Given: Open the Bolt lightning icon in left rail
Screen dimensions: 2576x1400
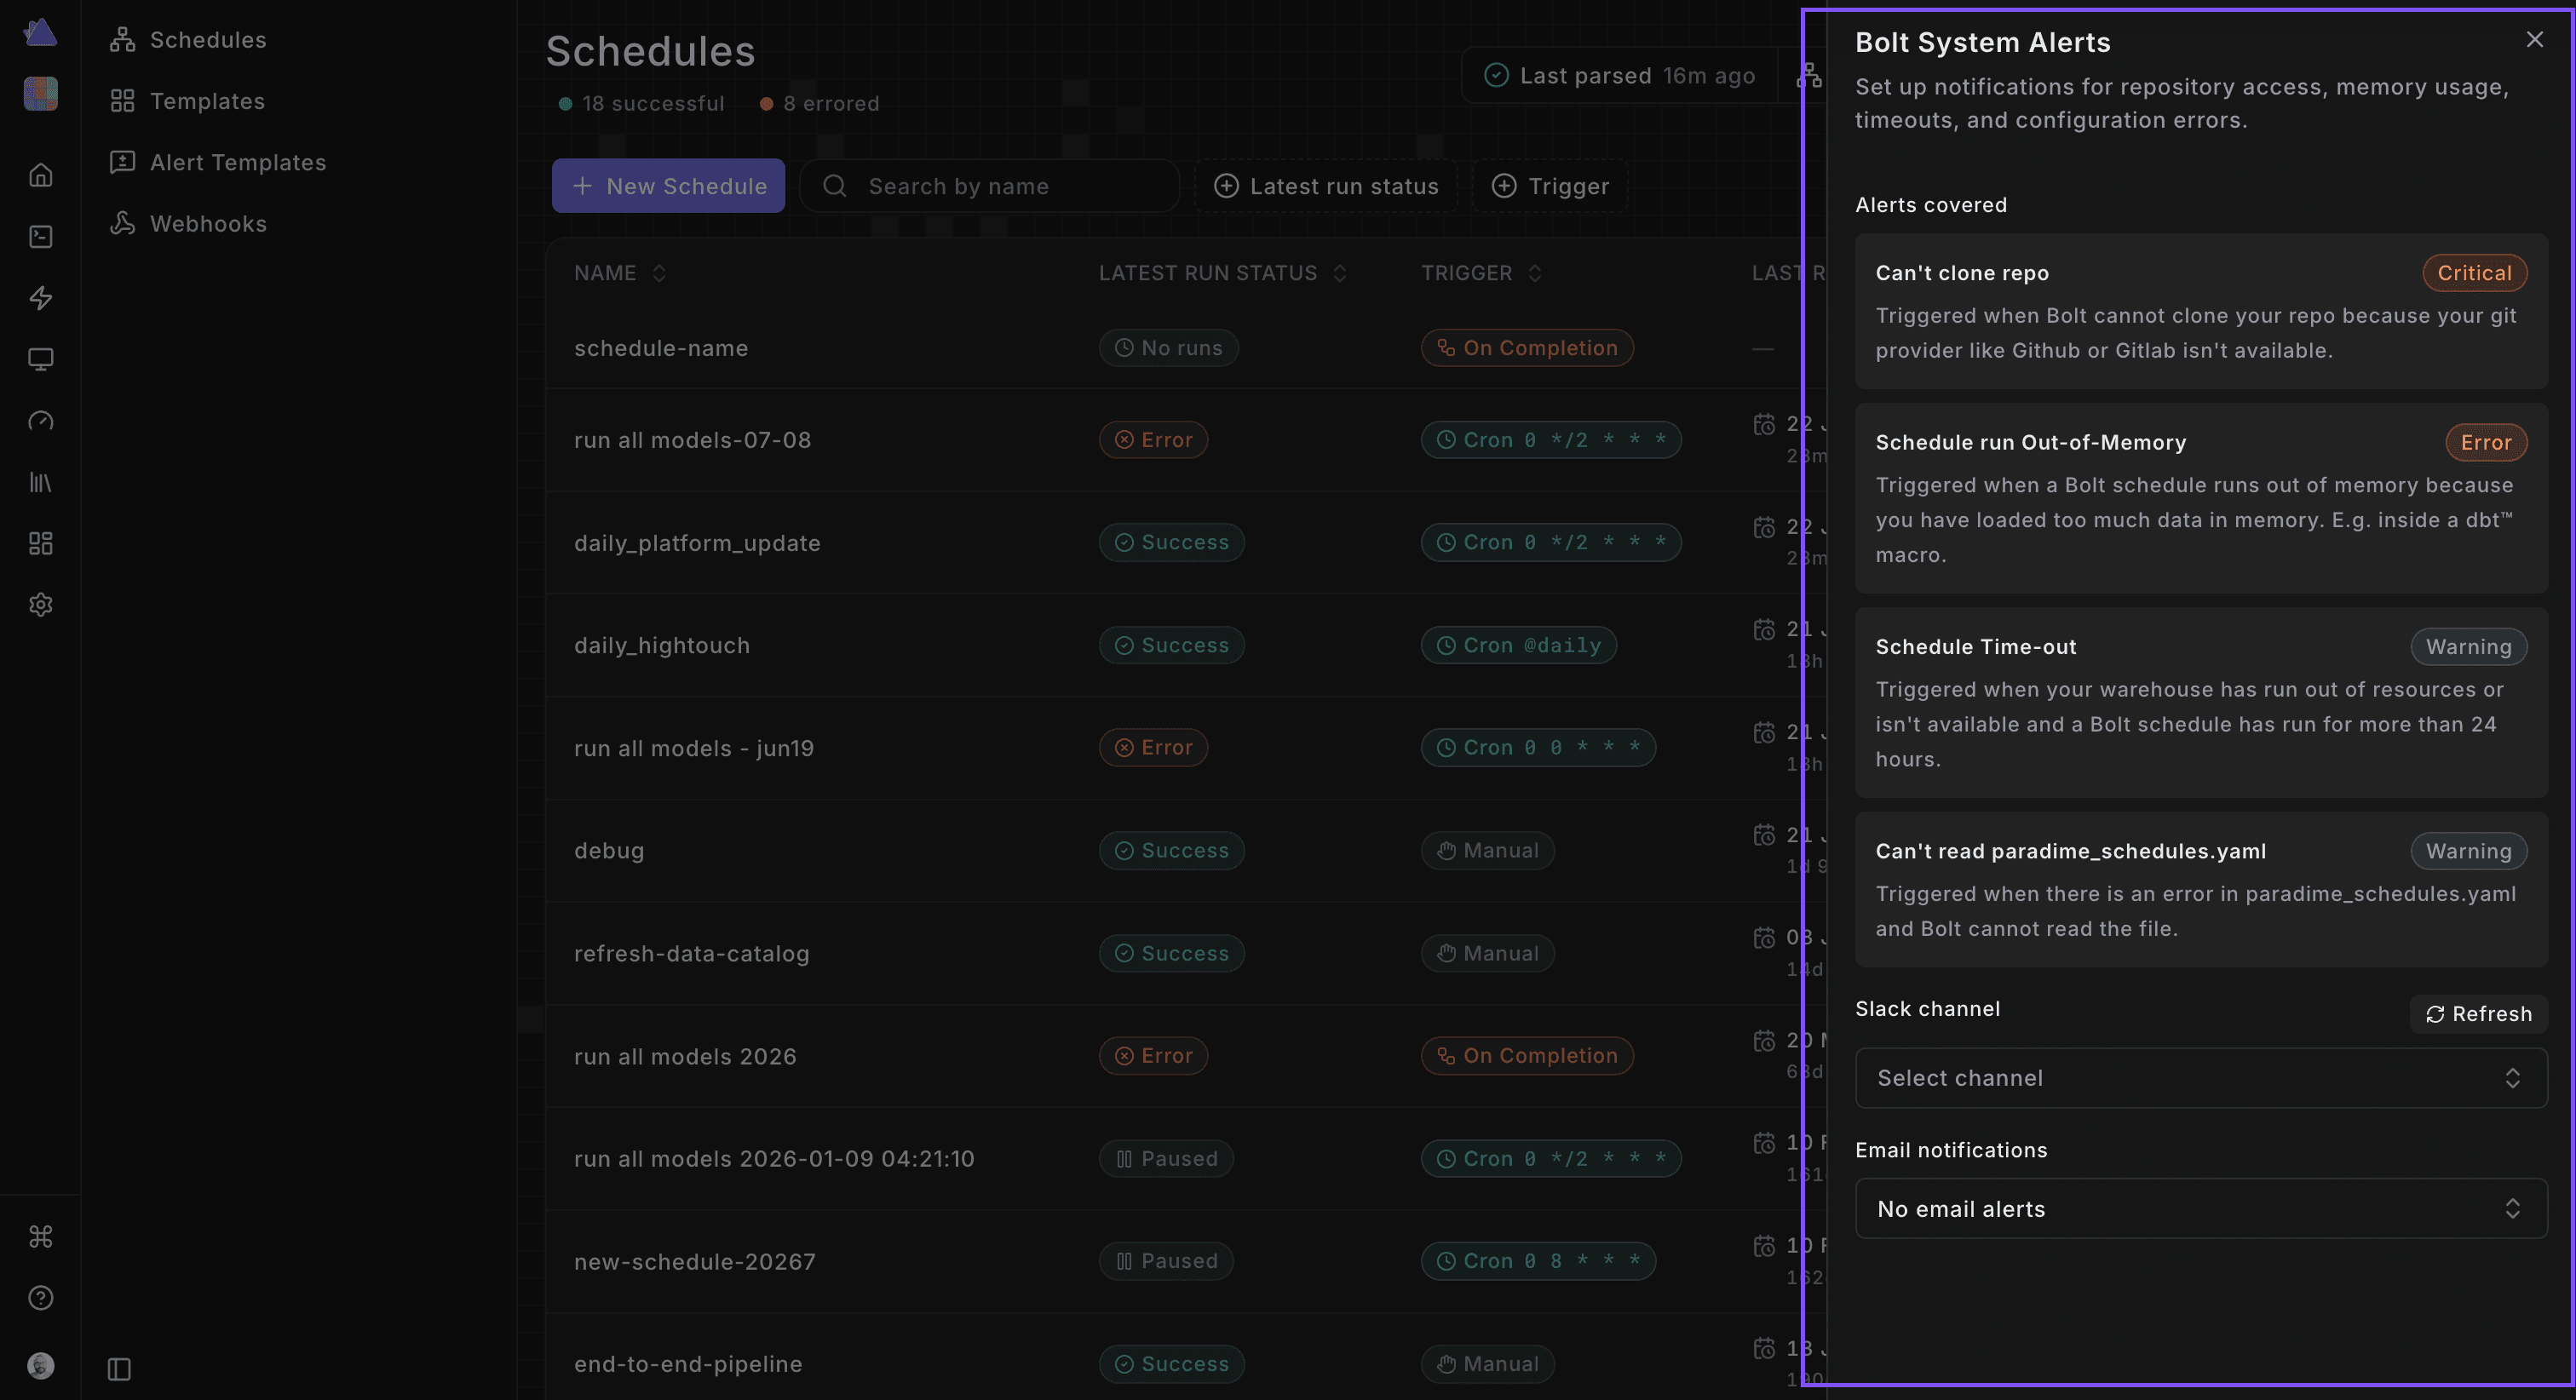Looking at the screenshot, I should tap(41, 298).
